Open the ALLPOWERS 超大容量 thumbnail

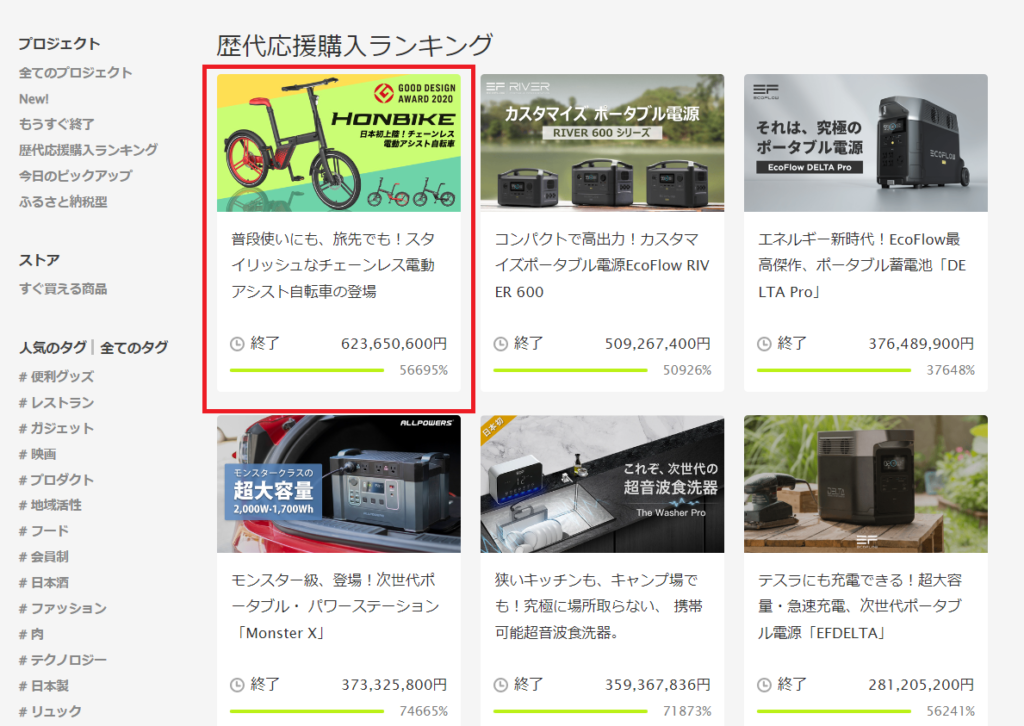[x=339, y=484]
